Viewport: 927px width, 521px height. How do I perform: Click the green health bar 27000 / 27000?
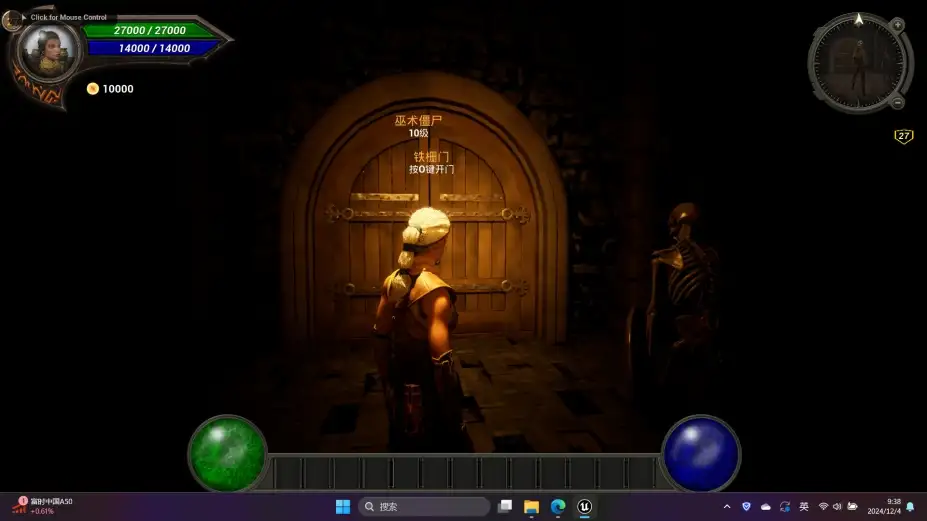pos(150,30)
